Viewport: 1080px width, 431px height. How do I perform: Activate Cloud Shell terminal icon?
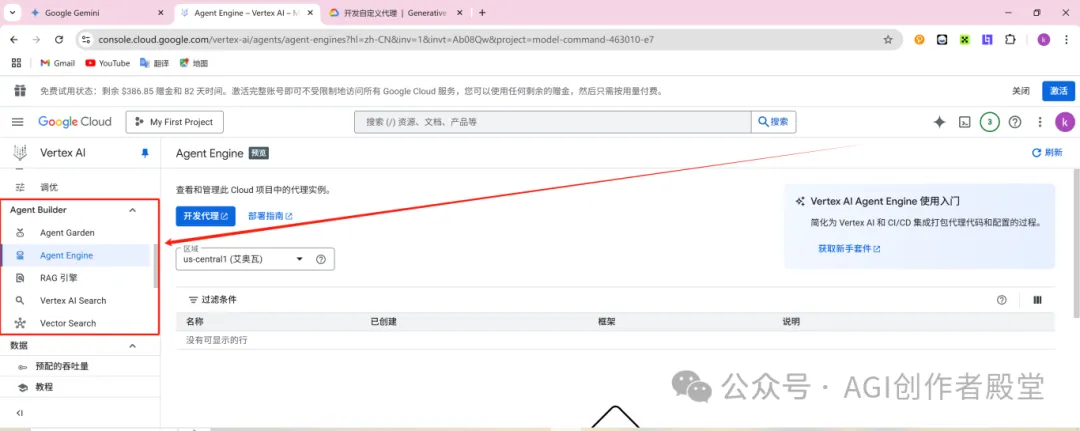click(965, 122)
